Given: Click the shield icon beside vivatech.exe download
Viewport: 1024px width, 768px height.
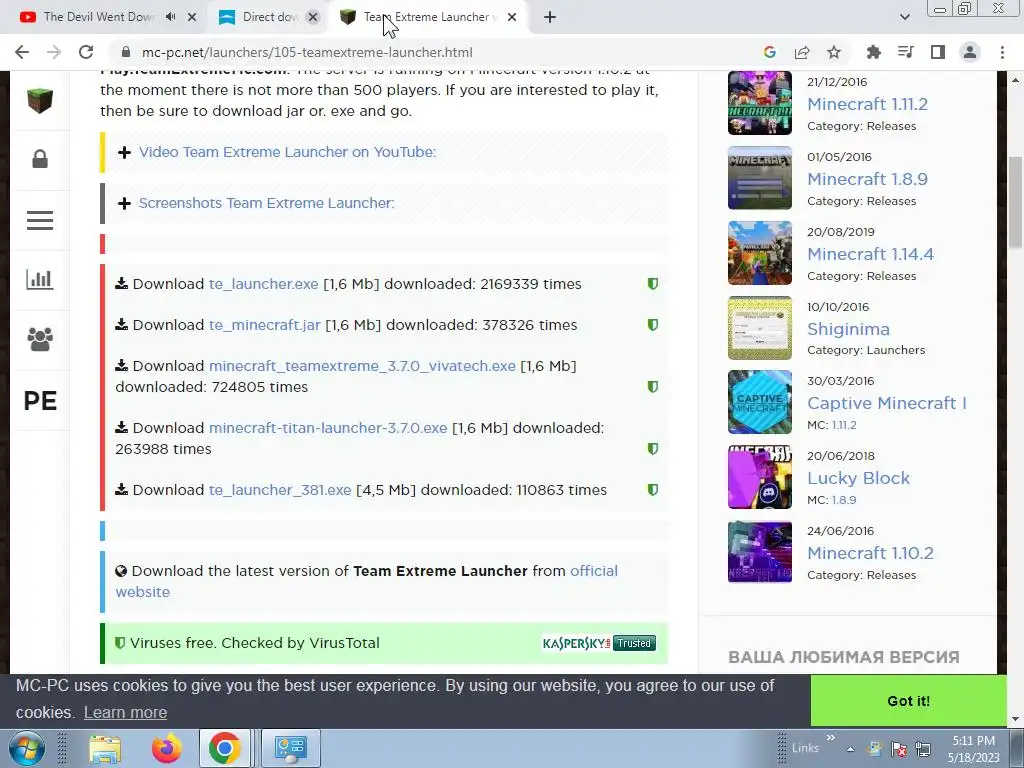Looking at the screenshot, I should click(652, 387).
